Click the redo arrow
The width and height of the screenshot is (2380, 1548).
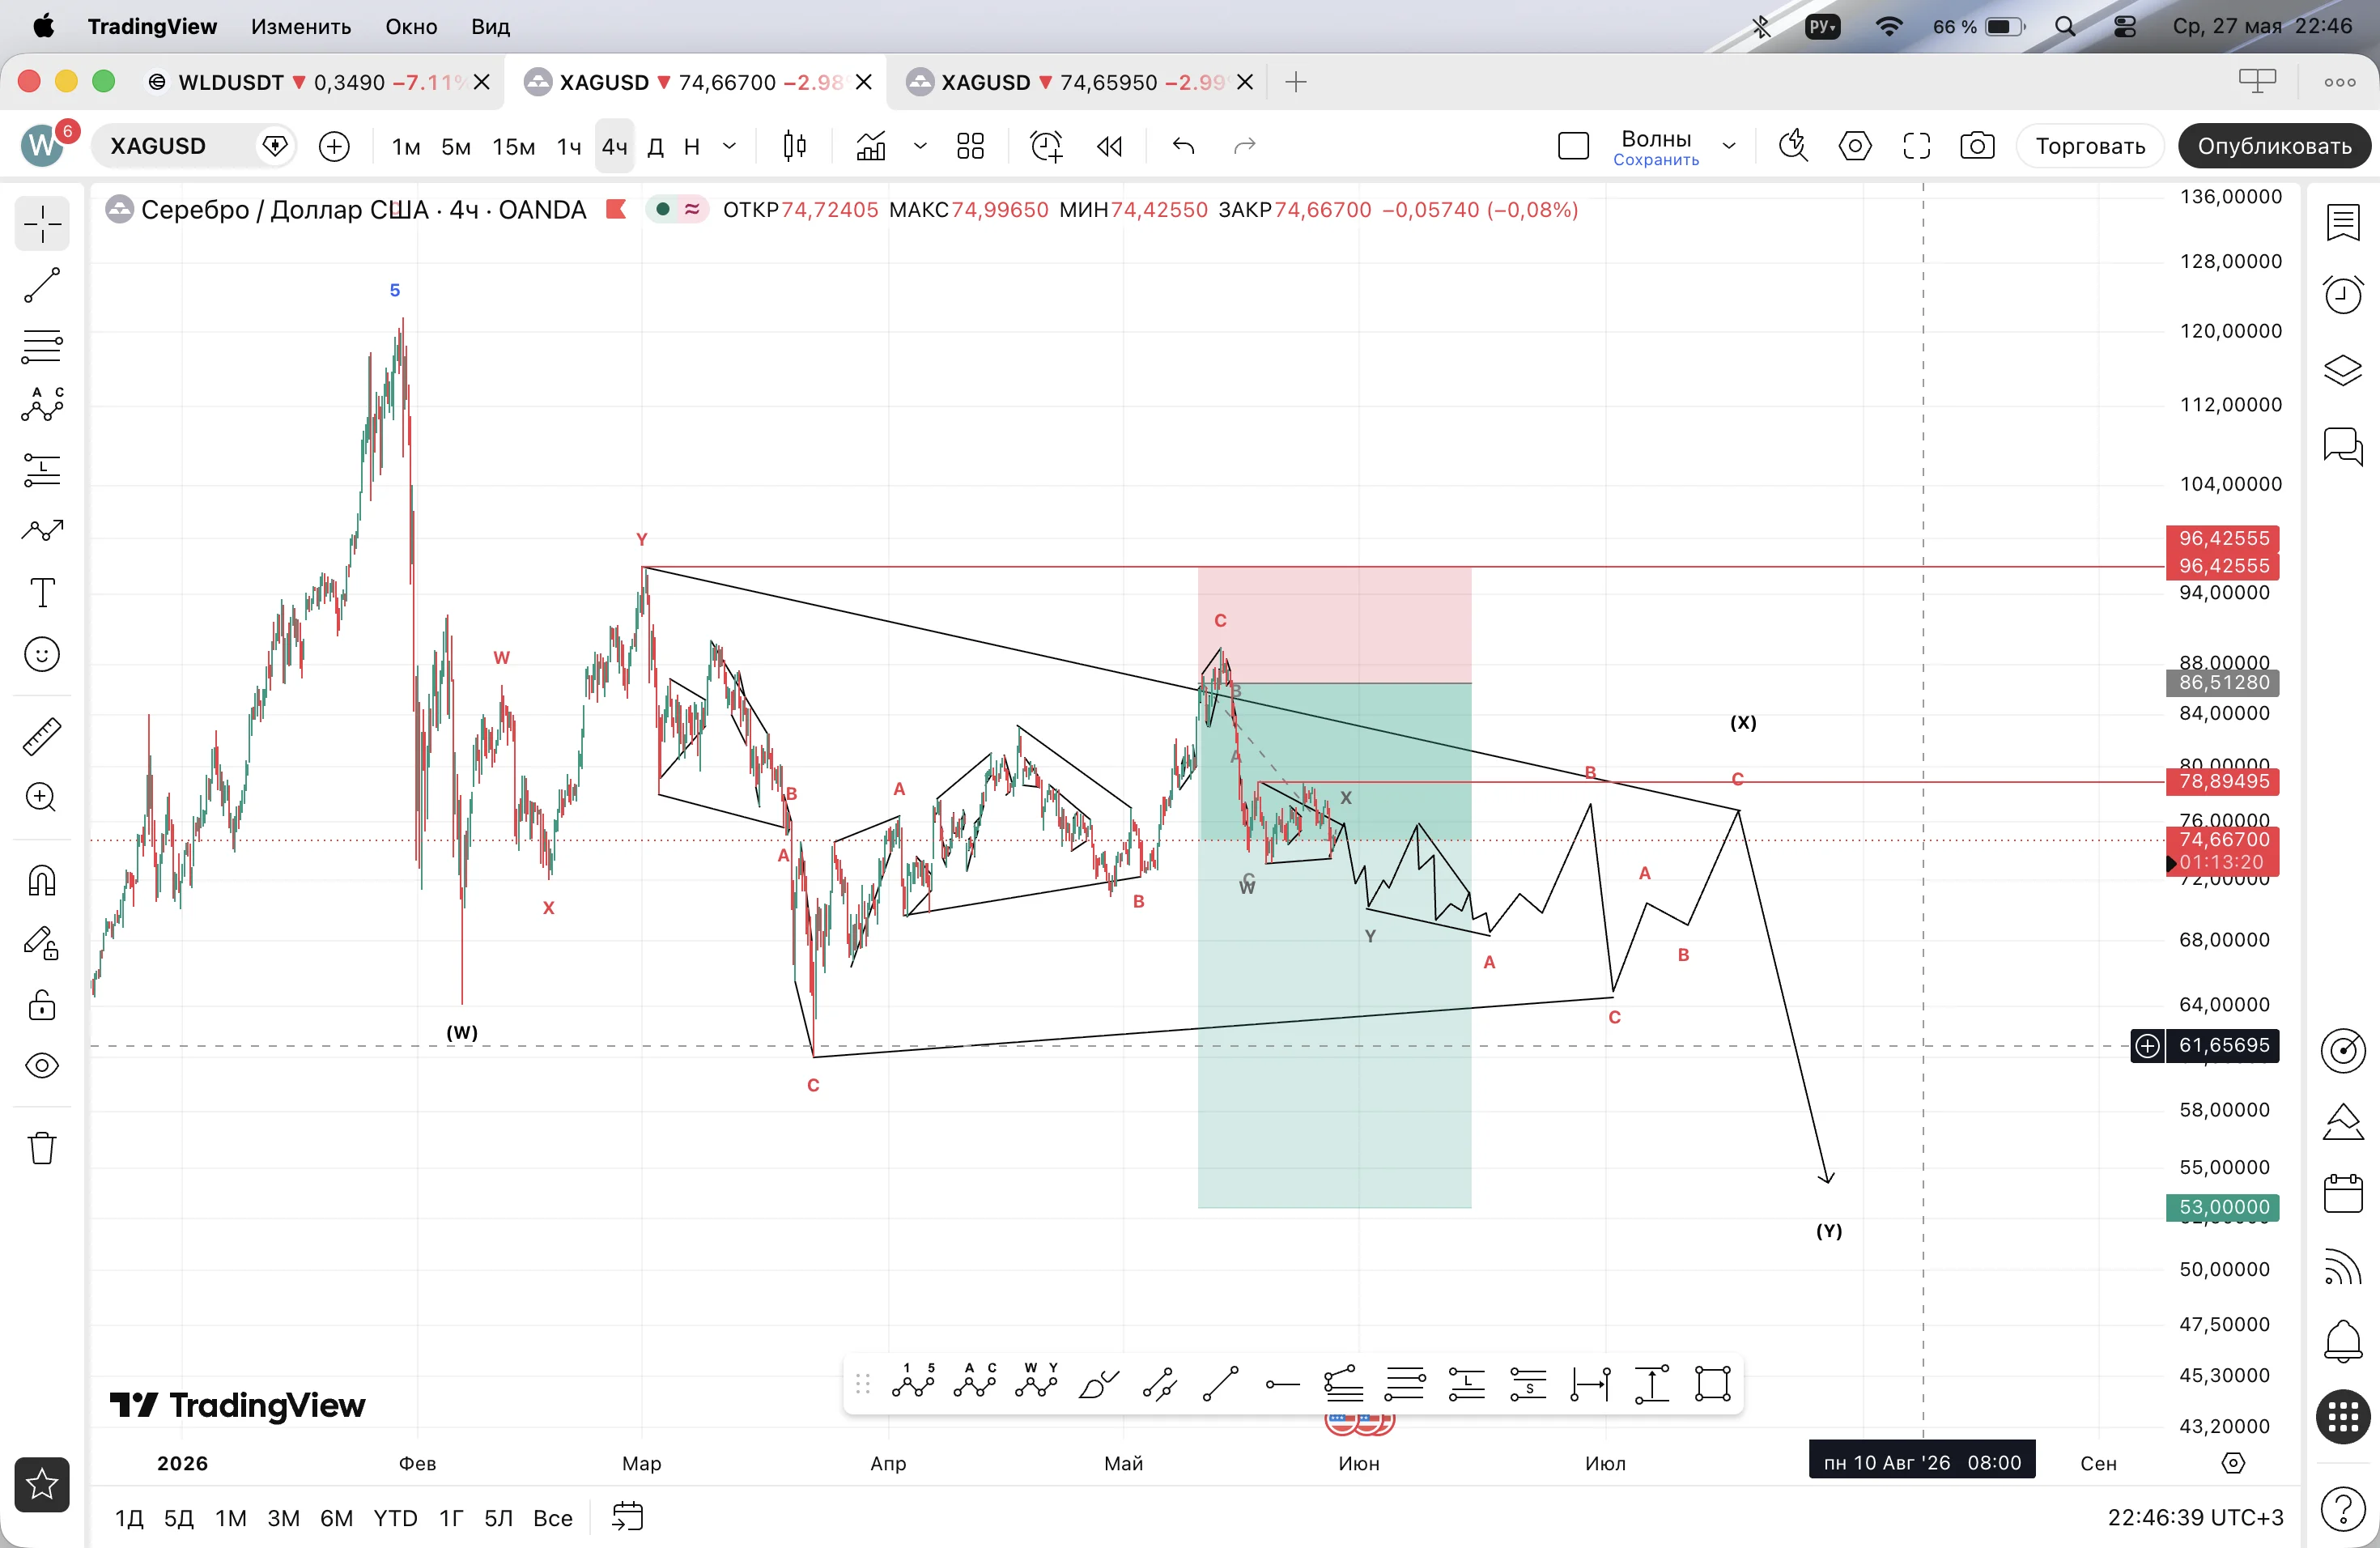coord(1244,146)
